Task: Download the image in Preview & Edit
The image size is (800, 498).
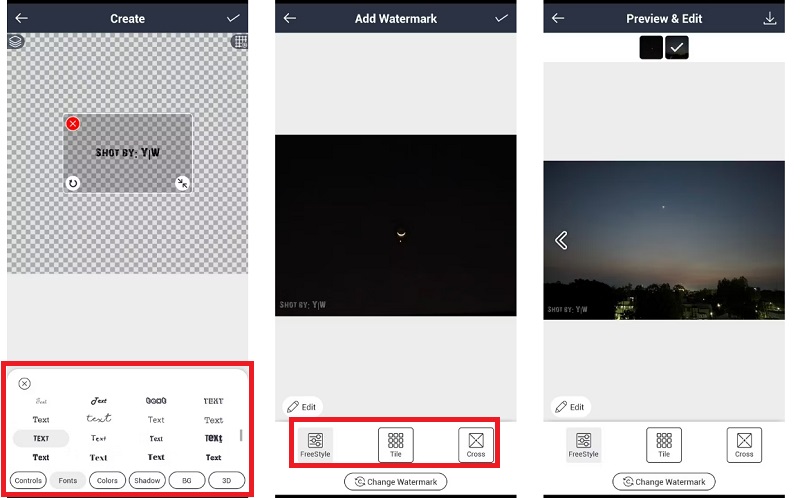Action: 770,19
